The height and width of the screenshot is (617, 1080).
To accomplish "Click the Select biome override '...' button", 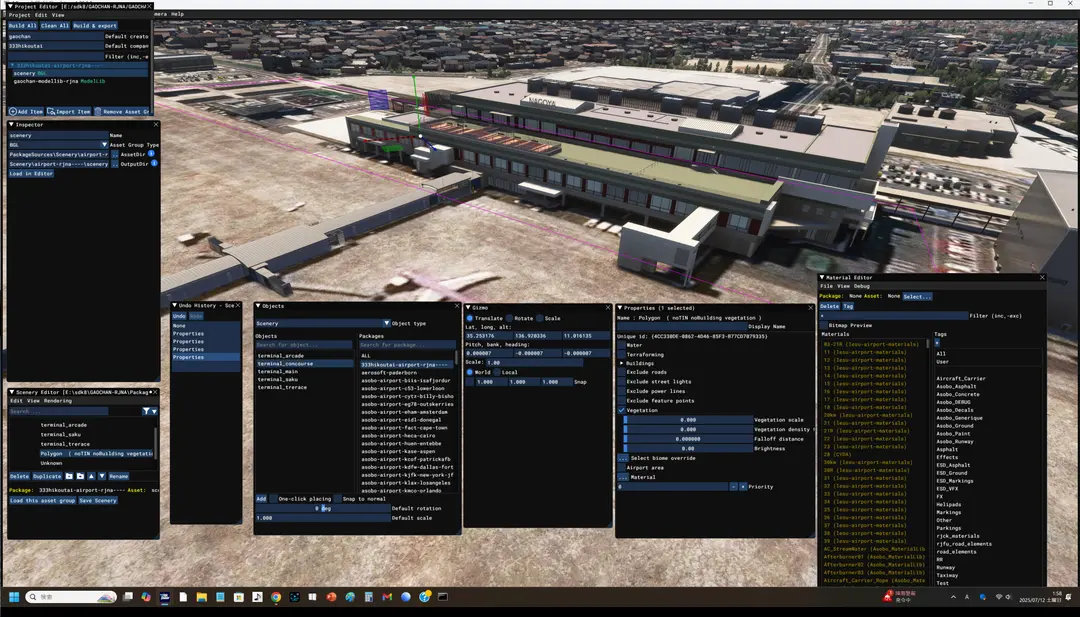I will pyautogui.click(x=623, y=458).
